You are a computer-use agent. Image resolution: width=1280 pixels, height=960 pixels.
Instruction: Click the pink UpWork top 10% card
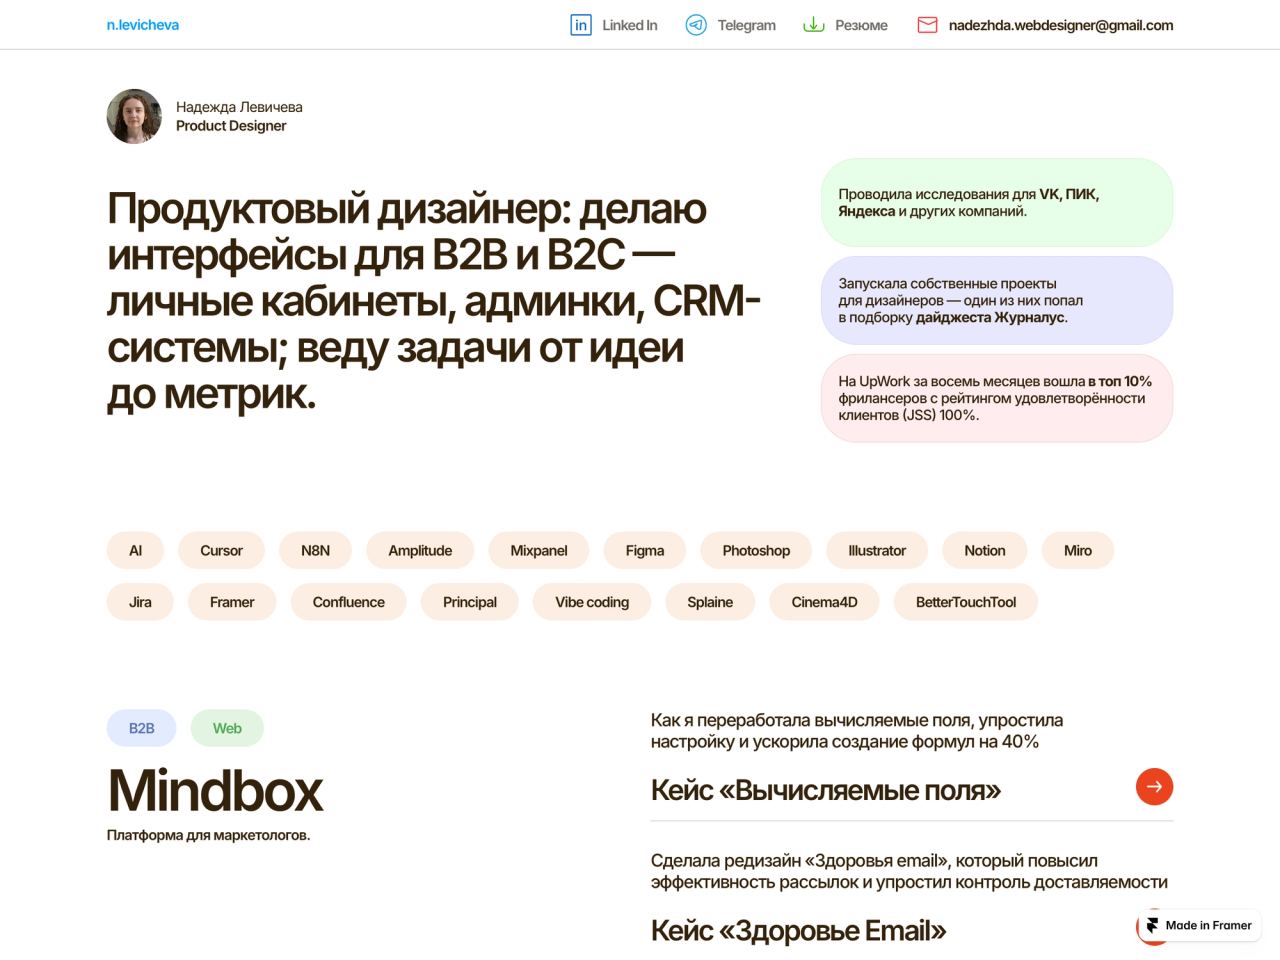coord(997,398)
